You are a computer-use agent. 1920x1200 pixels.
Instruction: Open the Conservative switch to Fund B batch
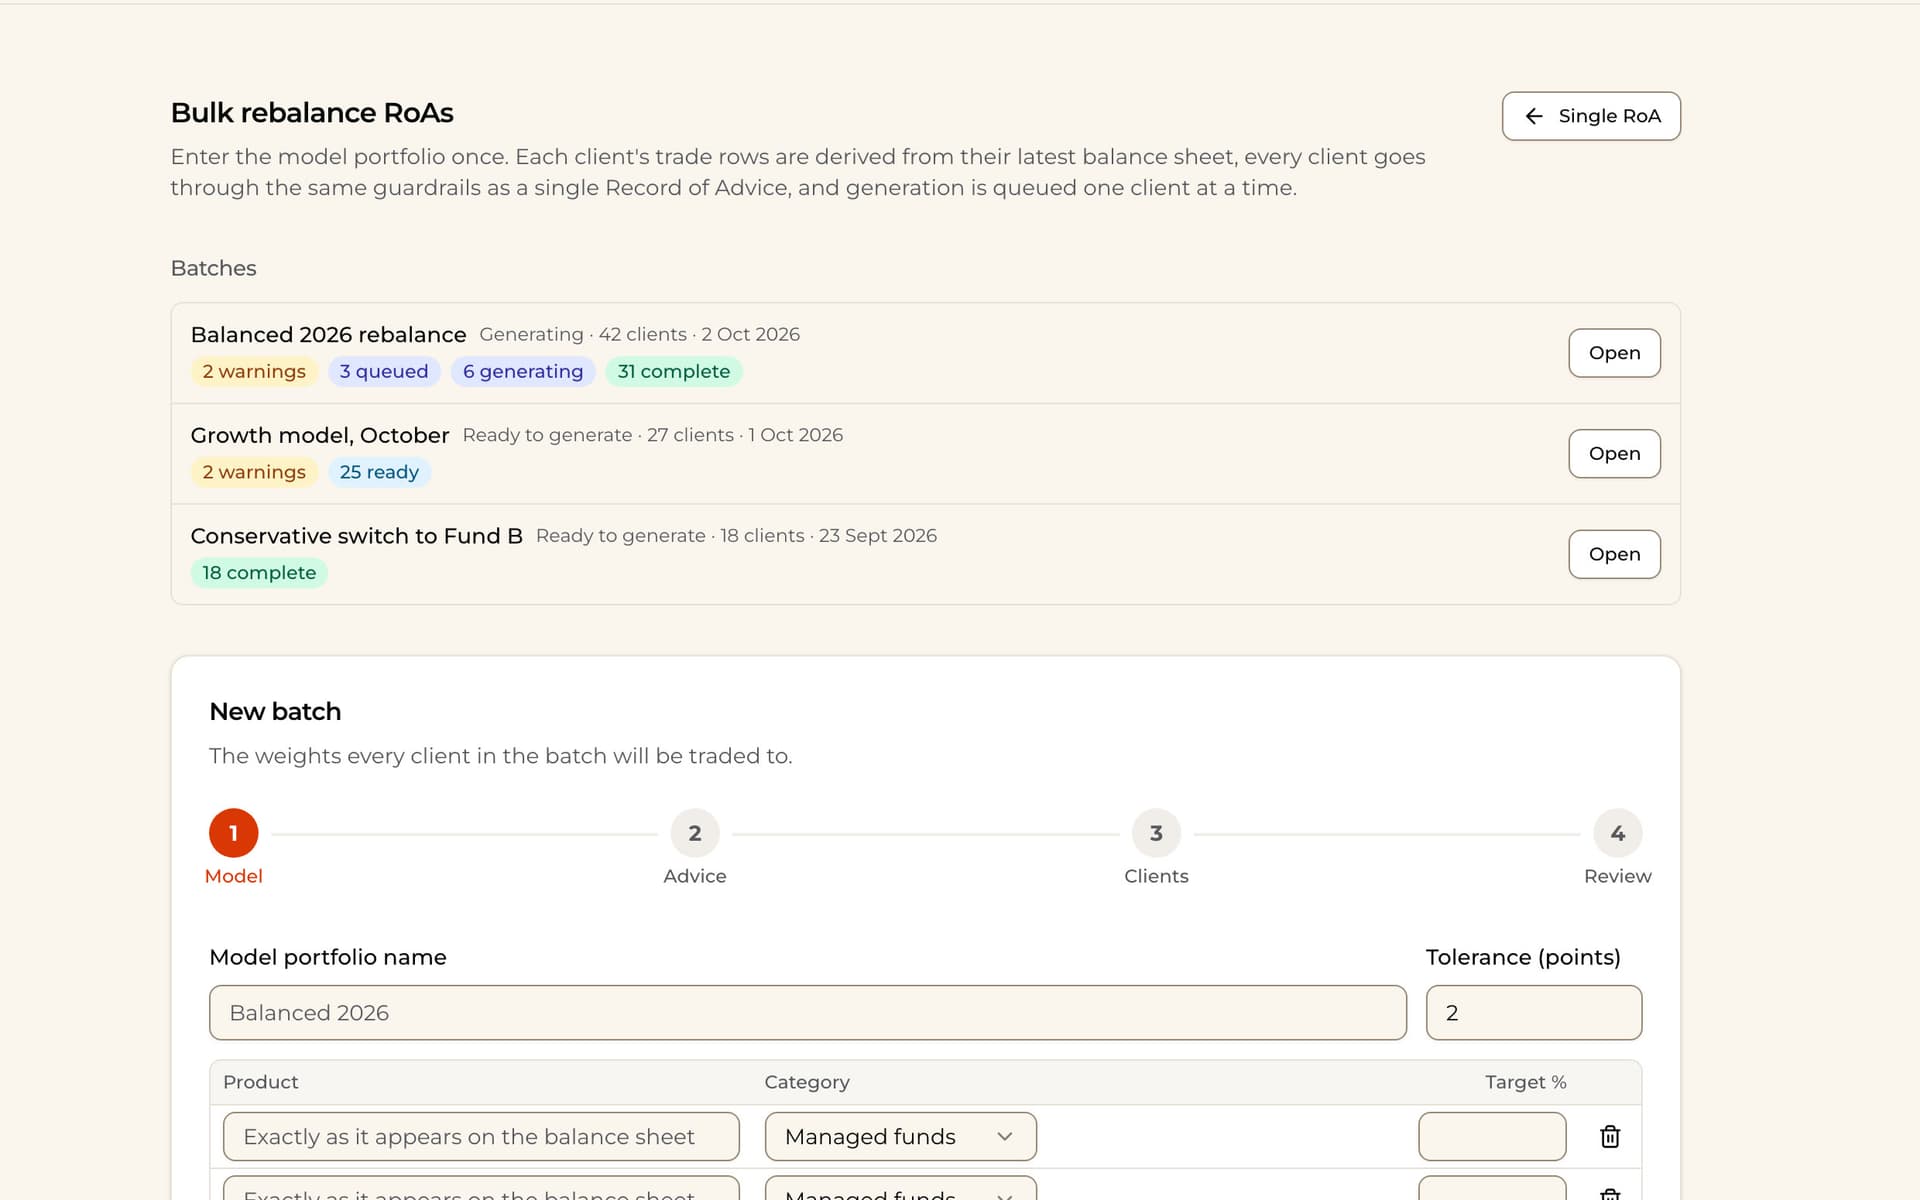pyautogui.click(x=1614, y=554)
